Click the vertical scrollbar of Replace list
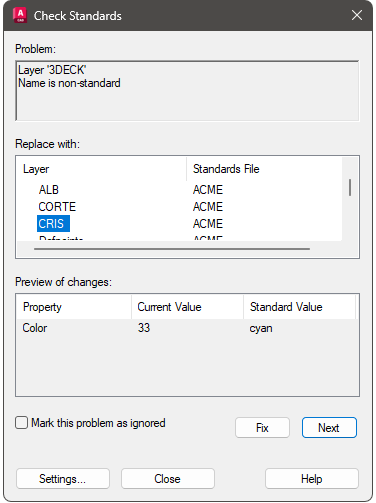 click(x=350, y=187)
